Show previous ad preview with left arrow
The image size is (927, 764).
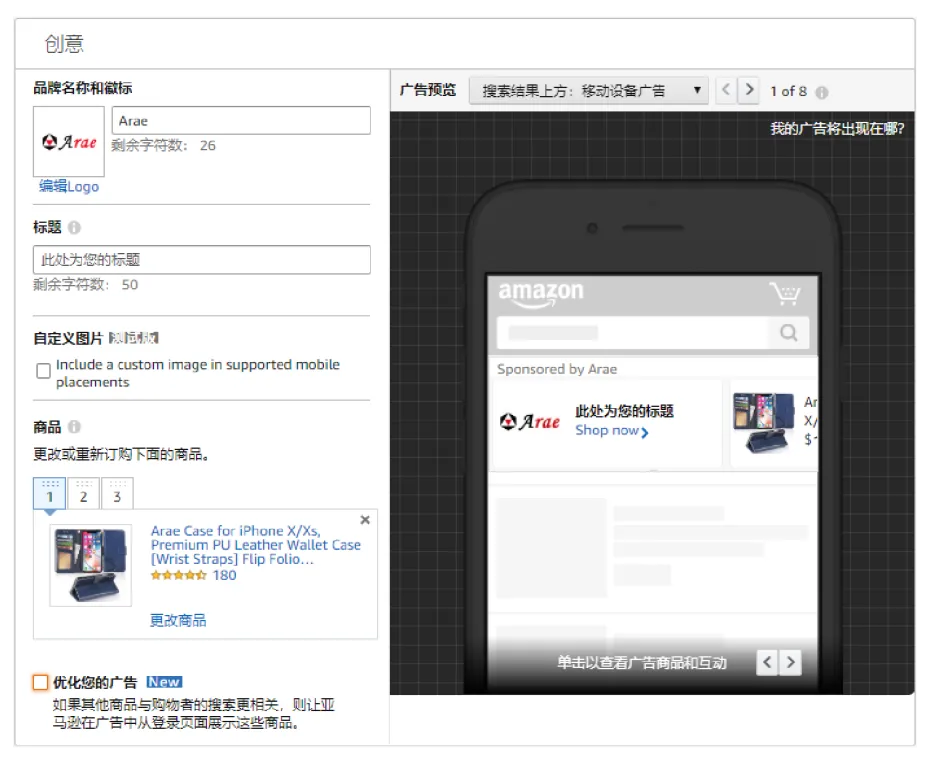pyautogui.click(x=726, y=90)
